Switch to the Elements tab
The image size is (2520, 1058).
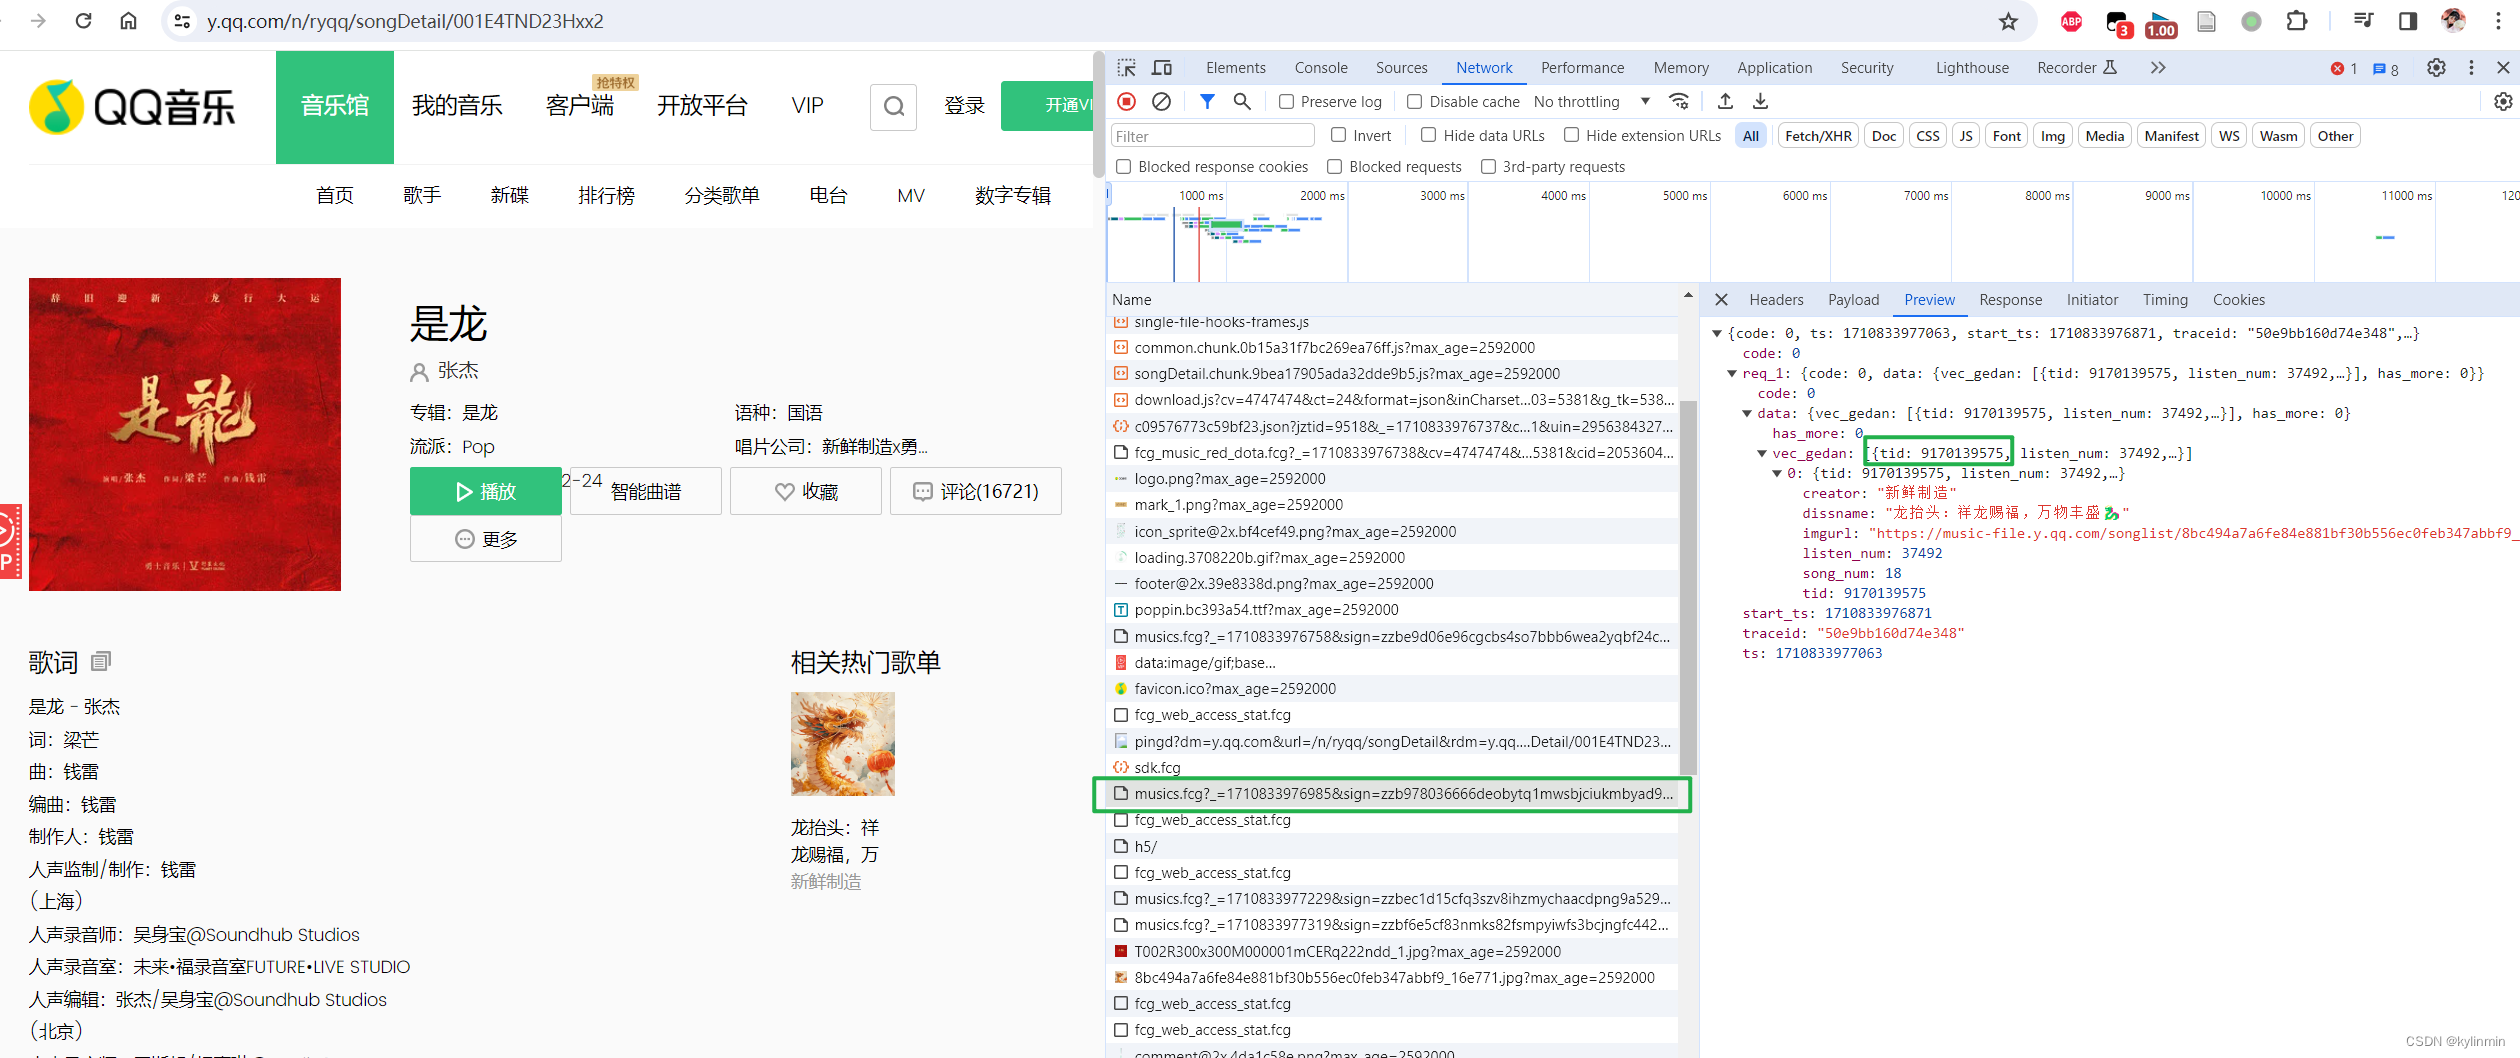coord(1235,68)
